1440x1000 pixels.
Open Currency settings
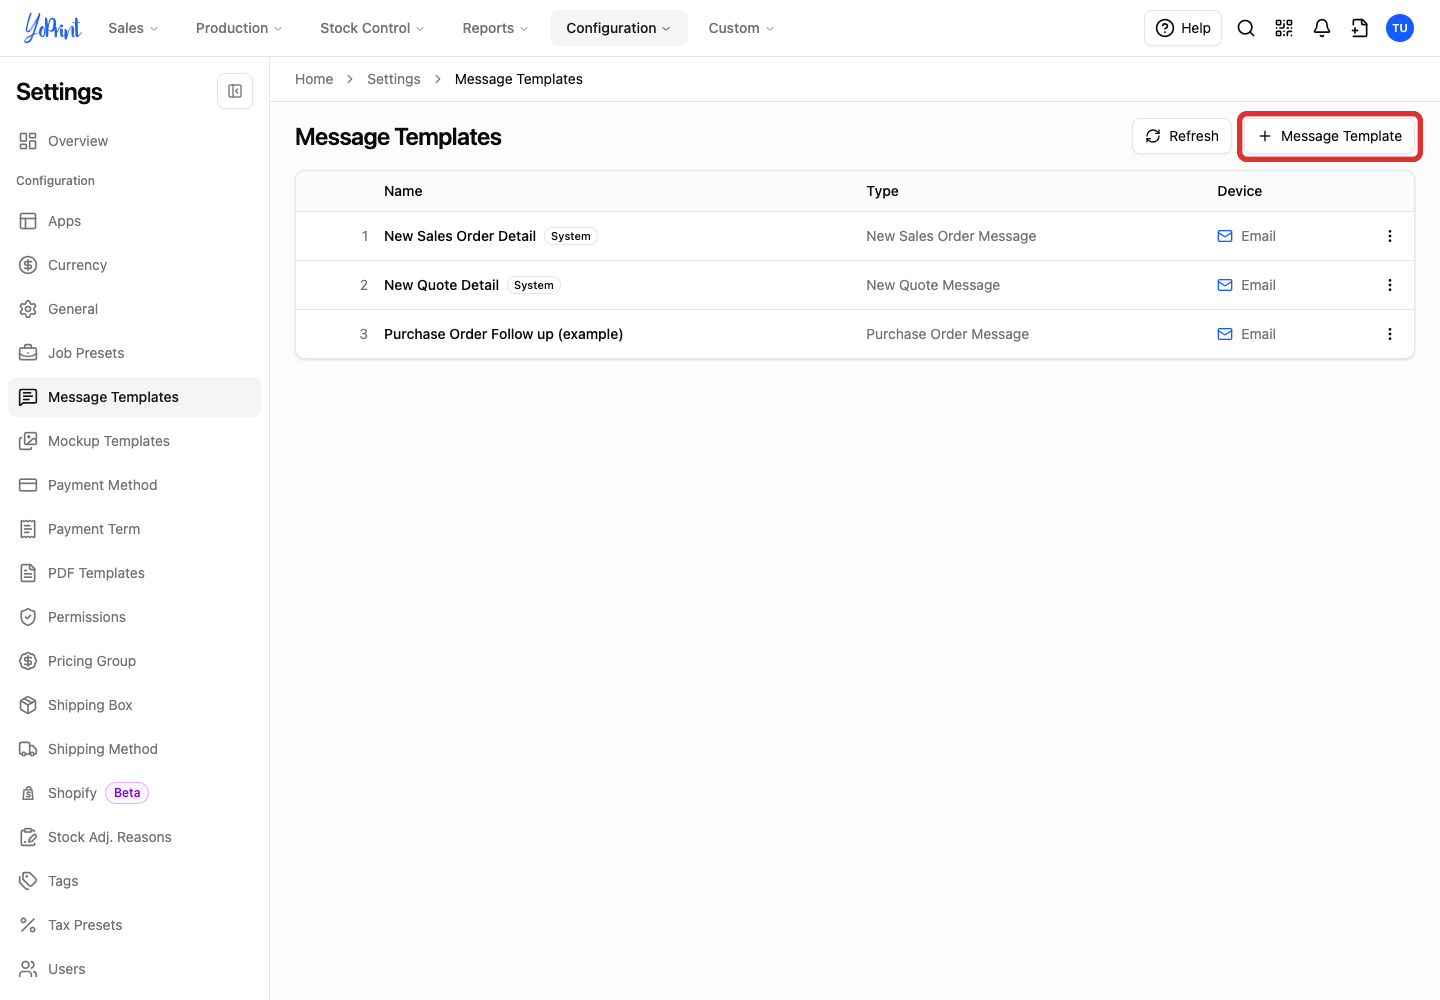coord(134,265)
